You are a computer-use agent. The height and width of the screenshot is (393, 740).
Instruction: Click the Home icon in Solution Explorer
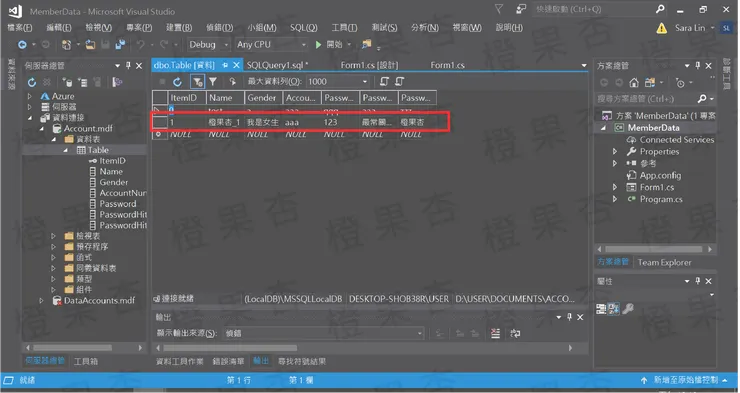pyautogui.click(x=634, y=83)
